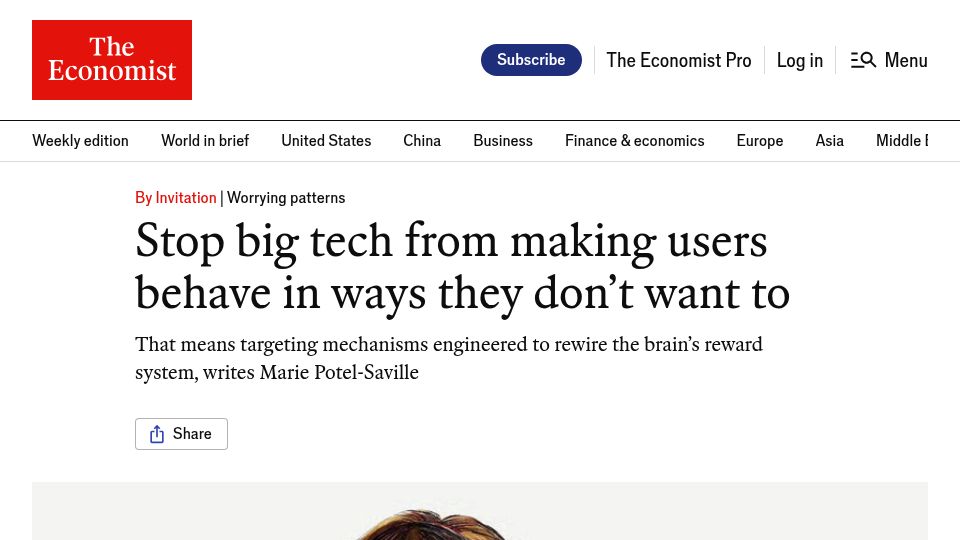Open The Economist Pro link
This screenshot has width=960, height=540.
pyautogui.click(x=678, y=60)
